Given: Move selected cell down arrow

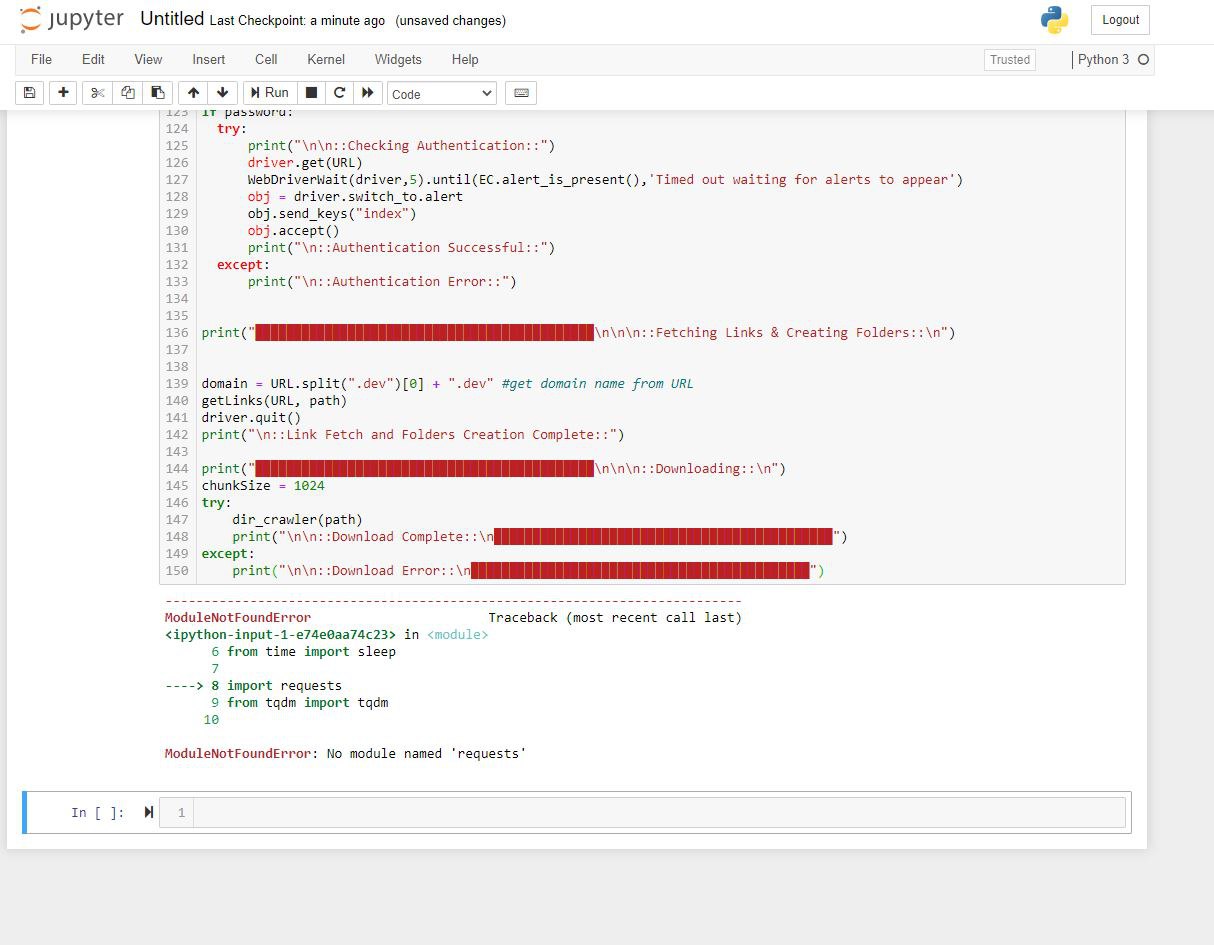Looking at the screenshot, I should (222, 93).
